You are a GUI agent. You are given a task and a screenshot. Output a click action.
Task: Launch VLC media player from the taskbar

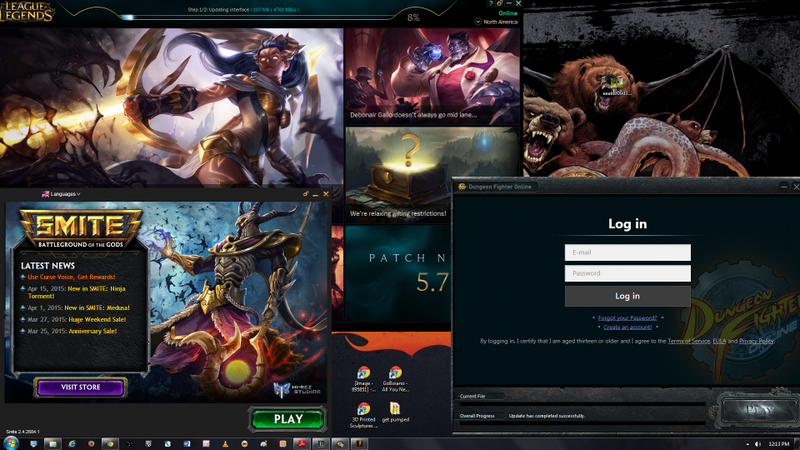click(225, 444)
